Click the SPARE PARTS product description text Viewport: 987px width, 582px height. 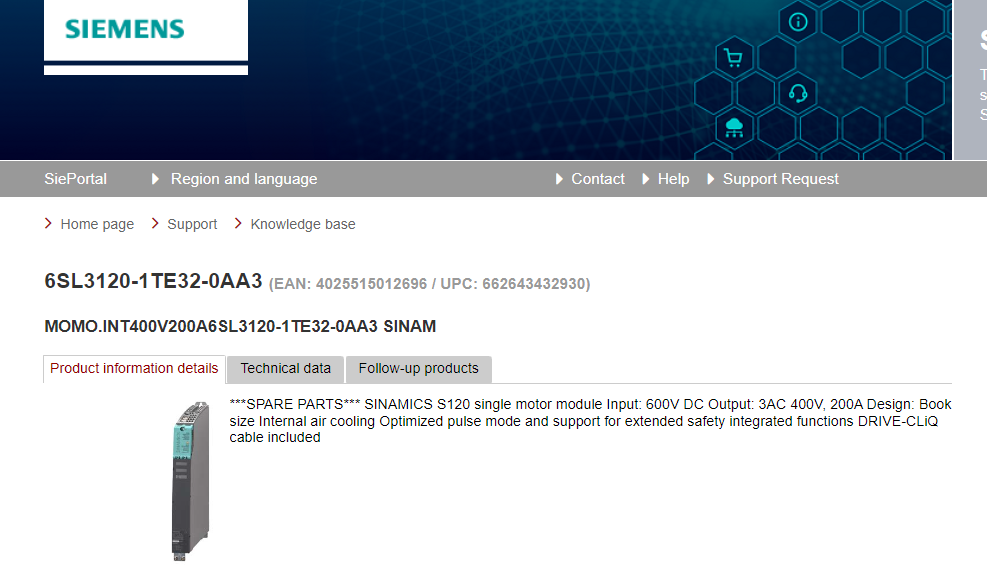pos(590,420)
